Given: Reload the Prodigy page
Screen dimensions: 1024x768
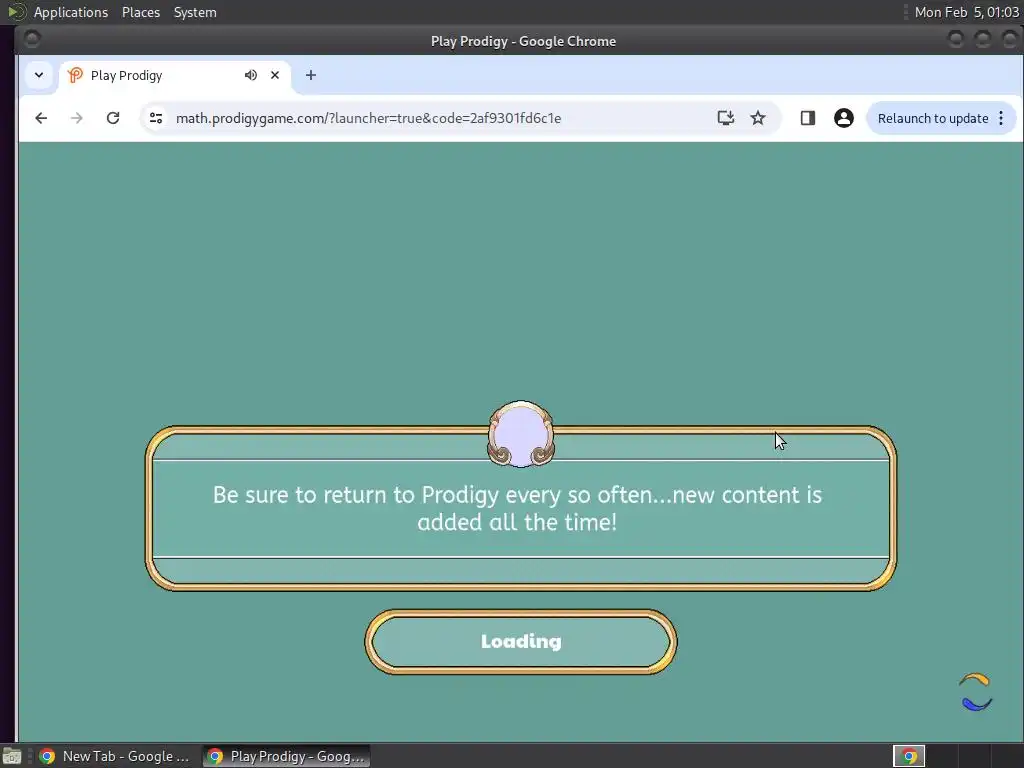Looking at the screenshot, I should point(113,118).
